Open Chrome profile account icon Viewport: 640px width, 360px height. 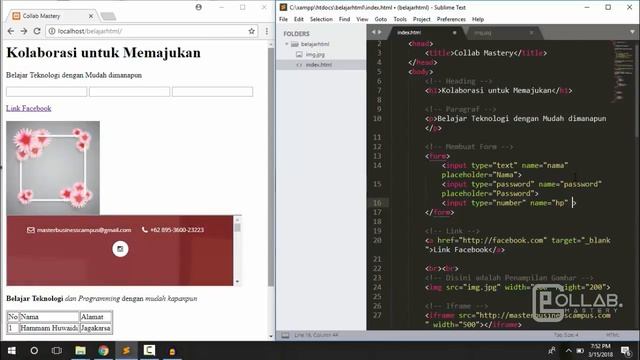coord(198,7)
